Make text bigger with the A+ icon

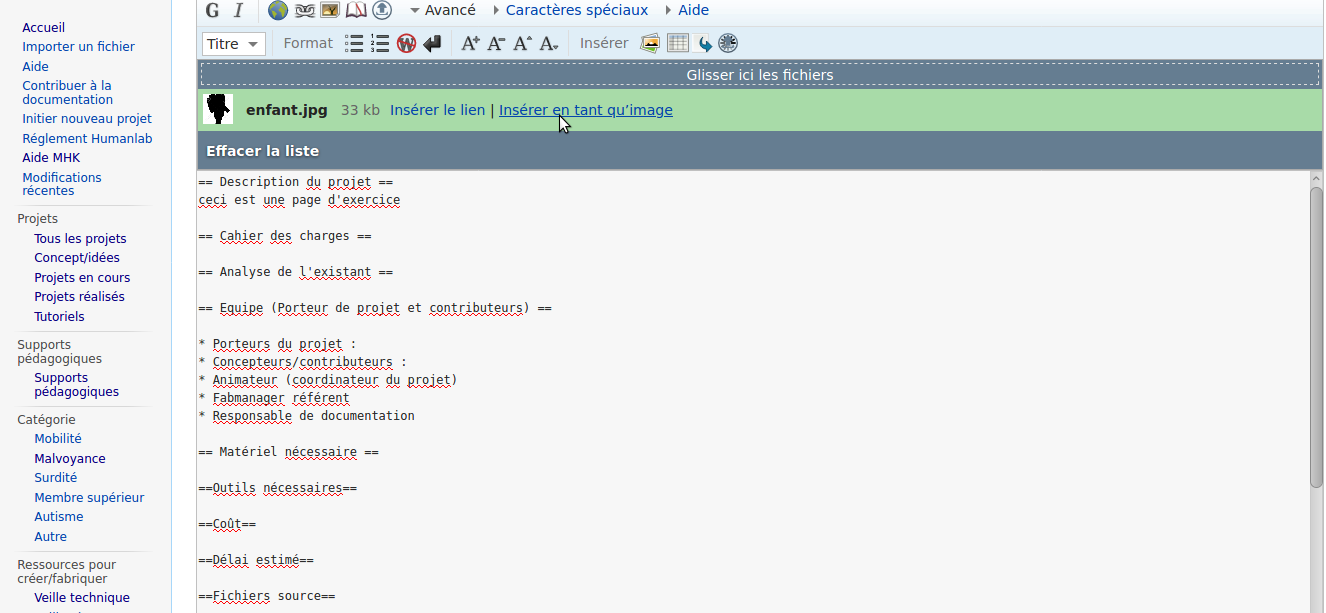(x=470, y=43)
